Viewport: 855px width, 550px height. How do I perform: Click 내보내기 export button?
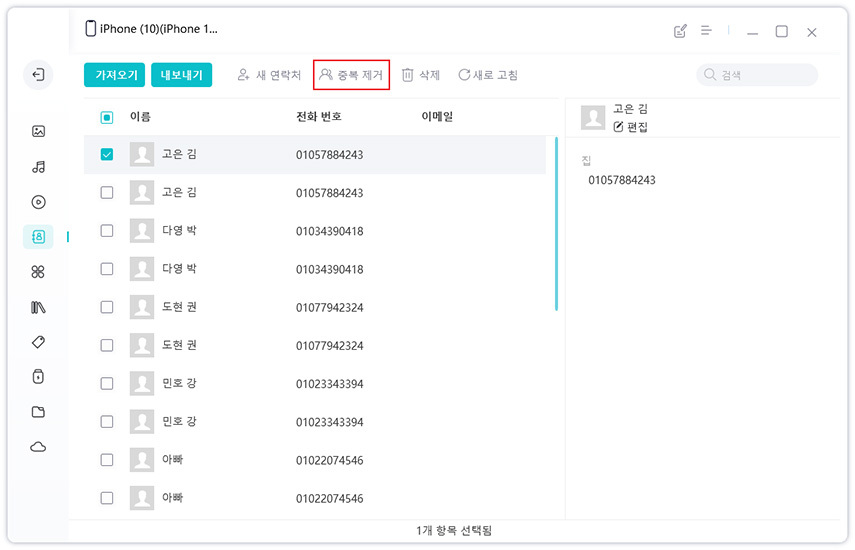(x=182, y=75)
